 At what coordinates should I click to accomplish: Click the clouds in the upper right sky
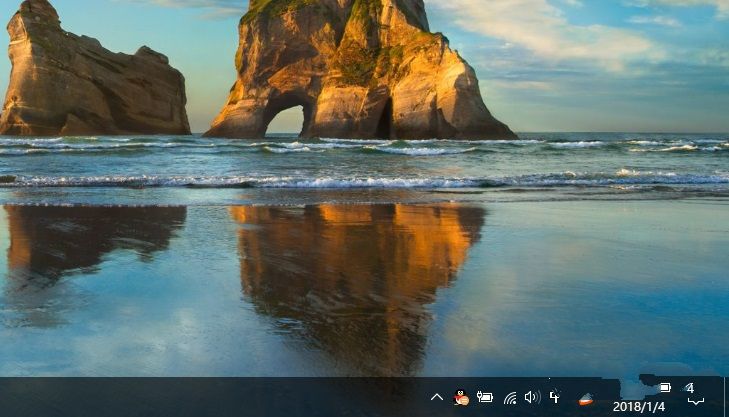pyautogui.click(x=560, y=30)
